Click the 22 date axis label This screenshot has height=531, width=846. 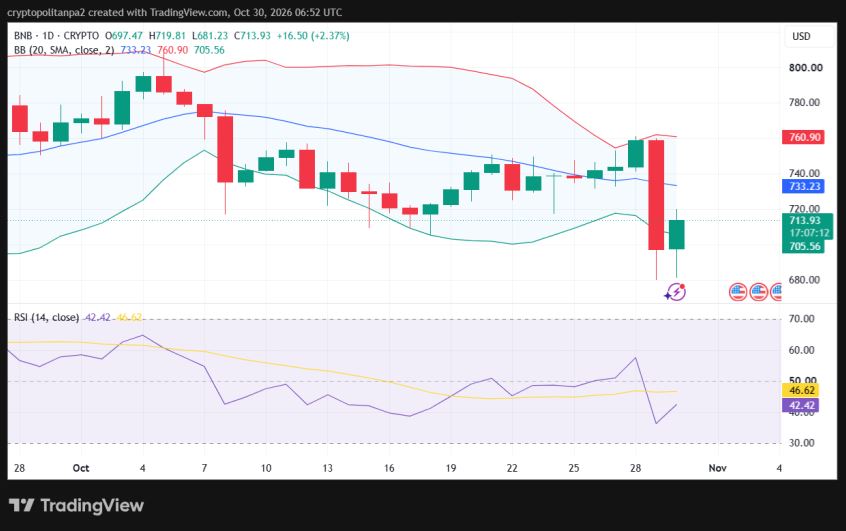[512, 468]
